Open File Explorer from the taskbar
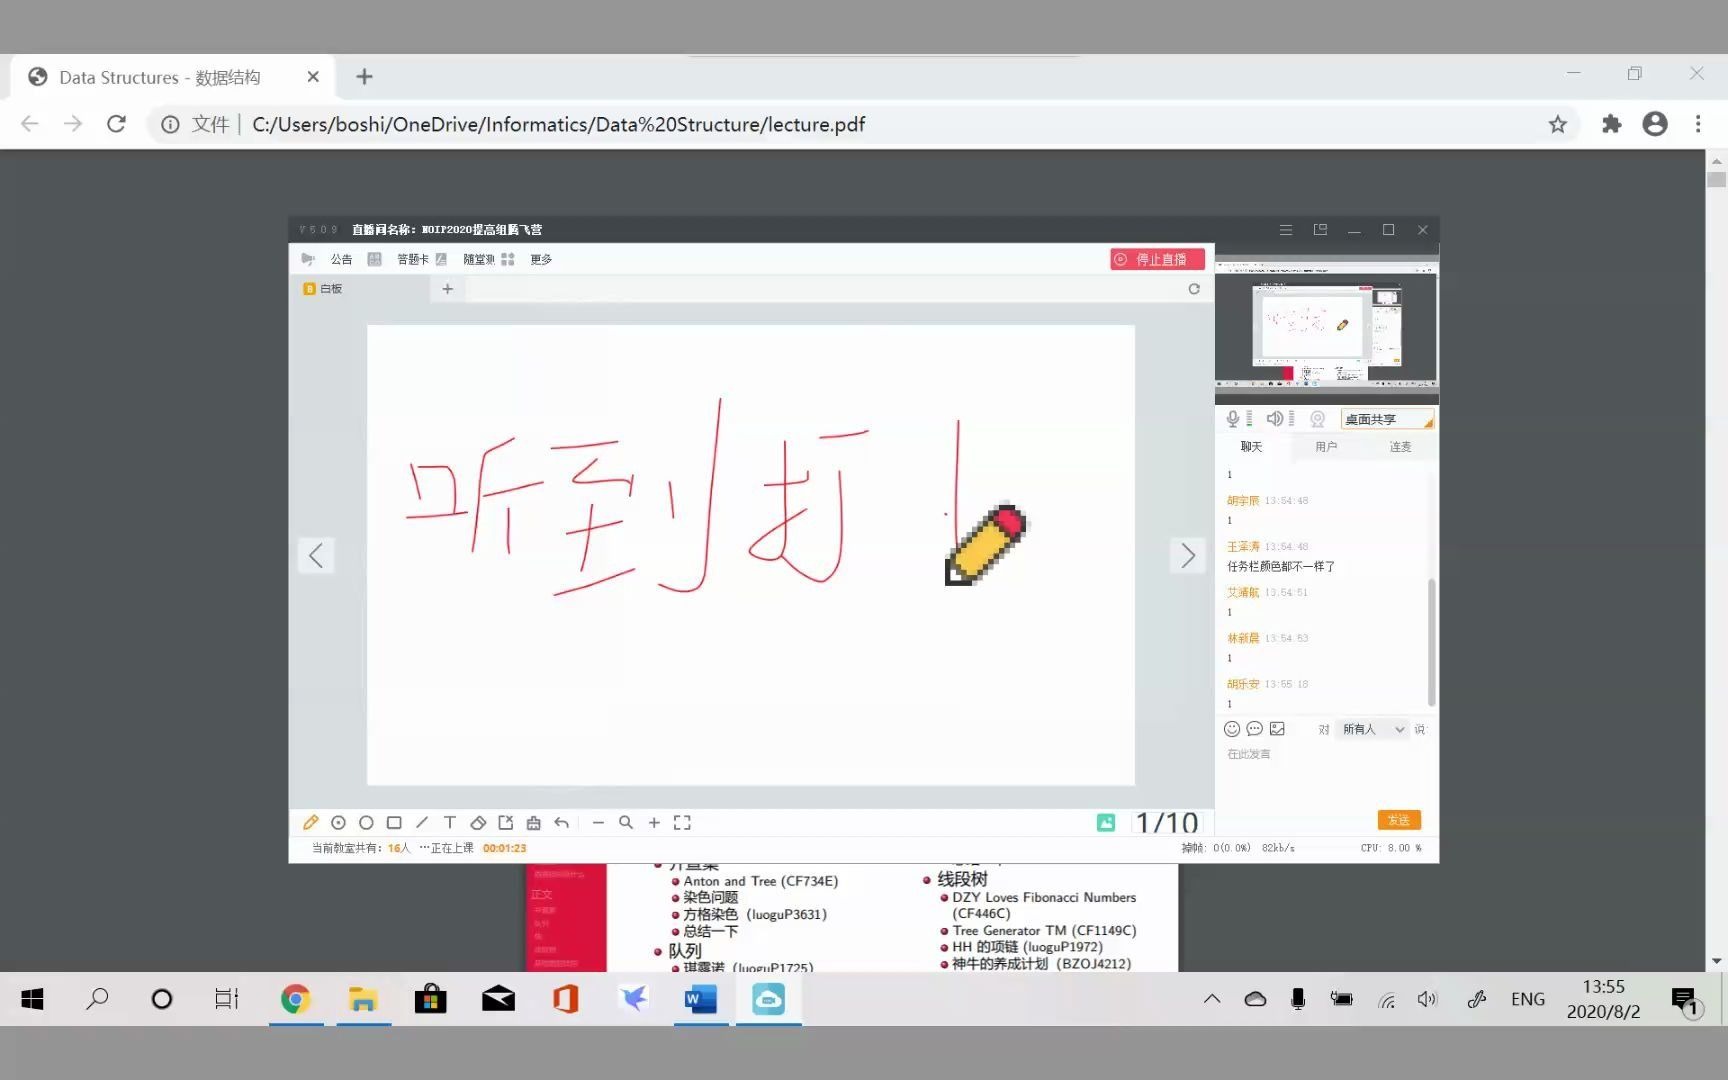 pos(362,999)
